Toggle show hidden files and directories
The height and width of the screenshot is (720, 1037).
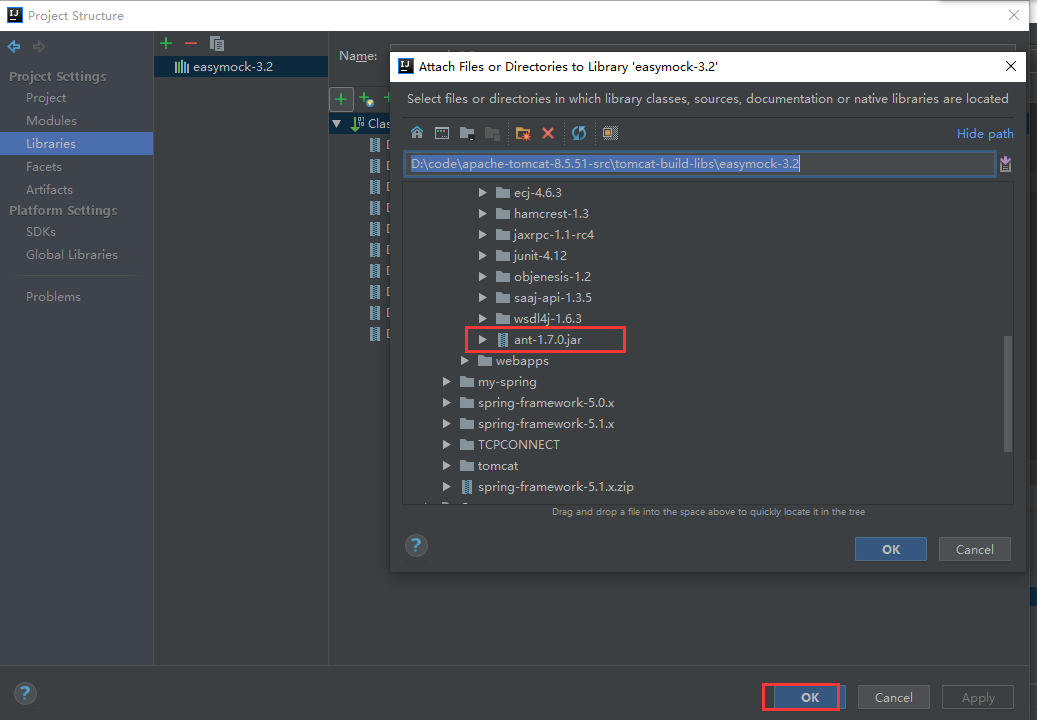tap(610, 133)
